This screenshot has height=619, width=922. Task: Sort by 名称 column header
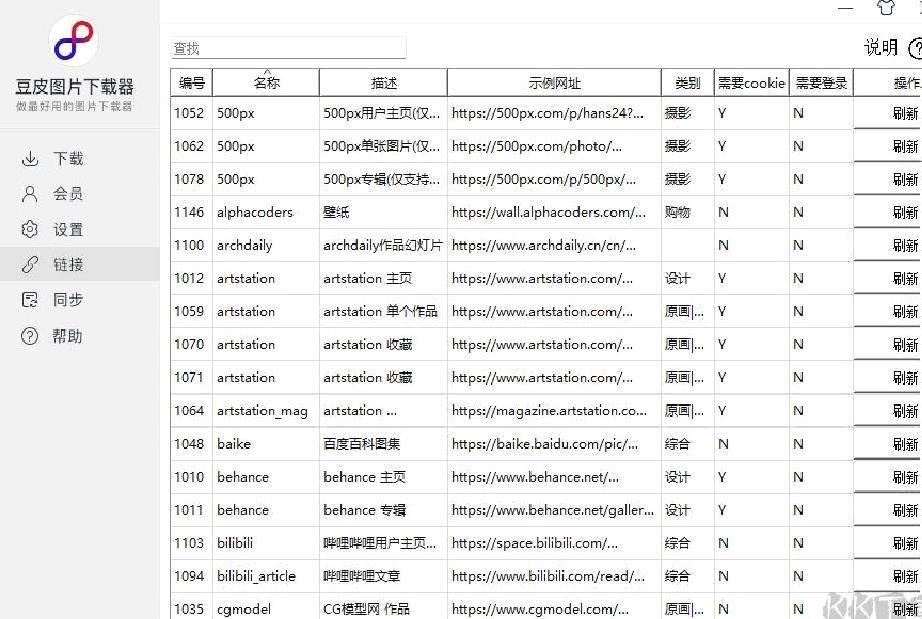tap(266, 83)
